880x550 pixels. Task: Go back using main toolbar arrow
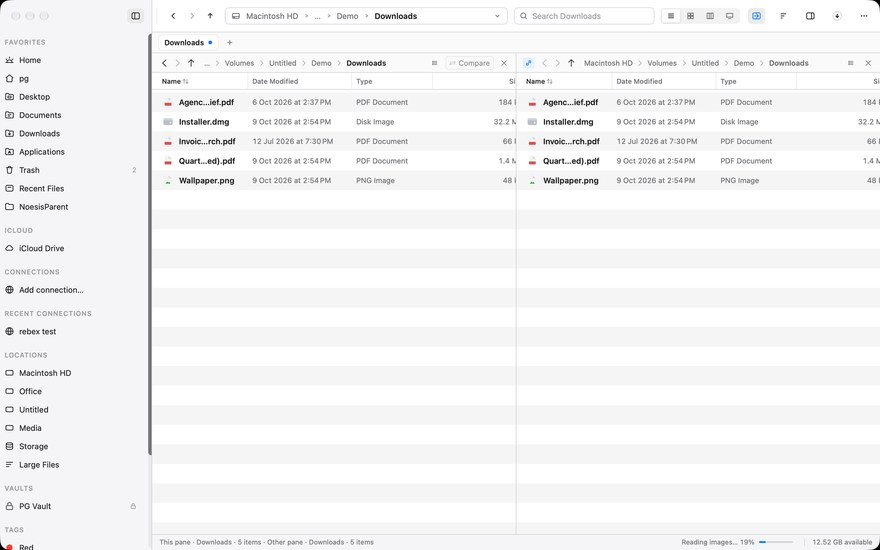173,16
